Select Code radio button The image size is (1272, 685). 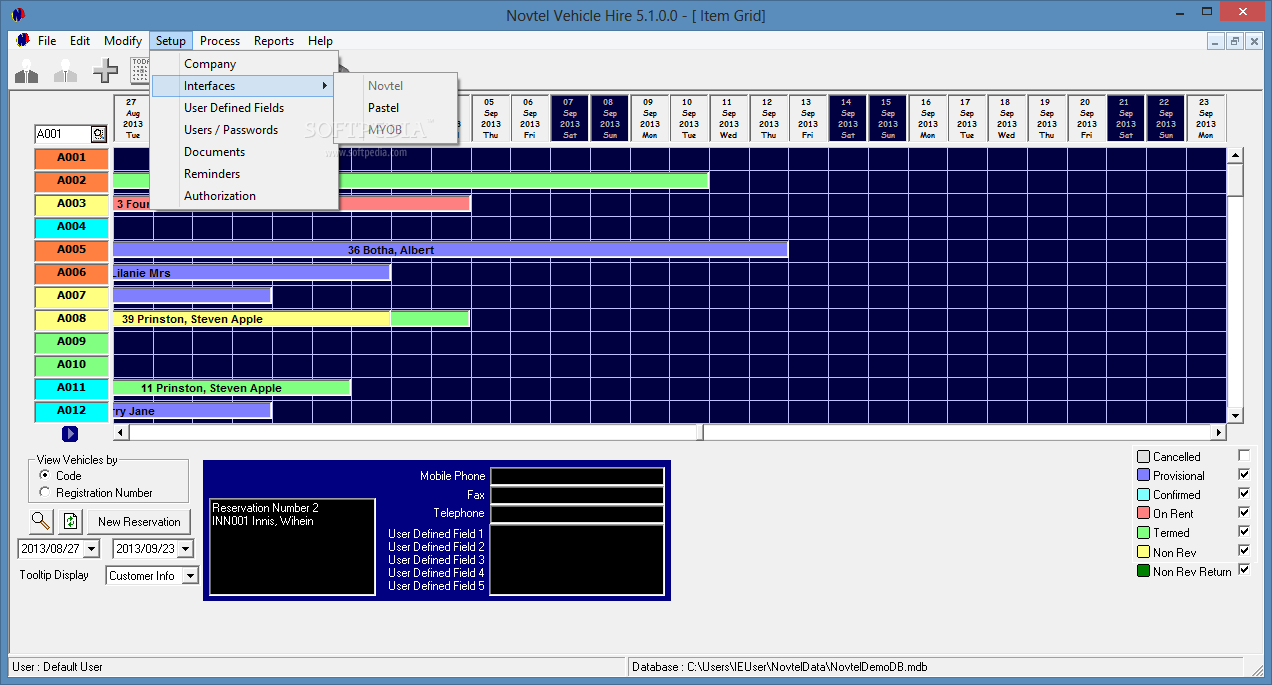(x=44, y=476)
